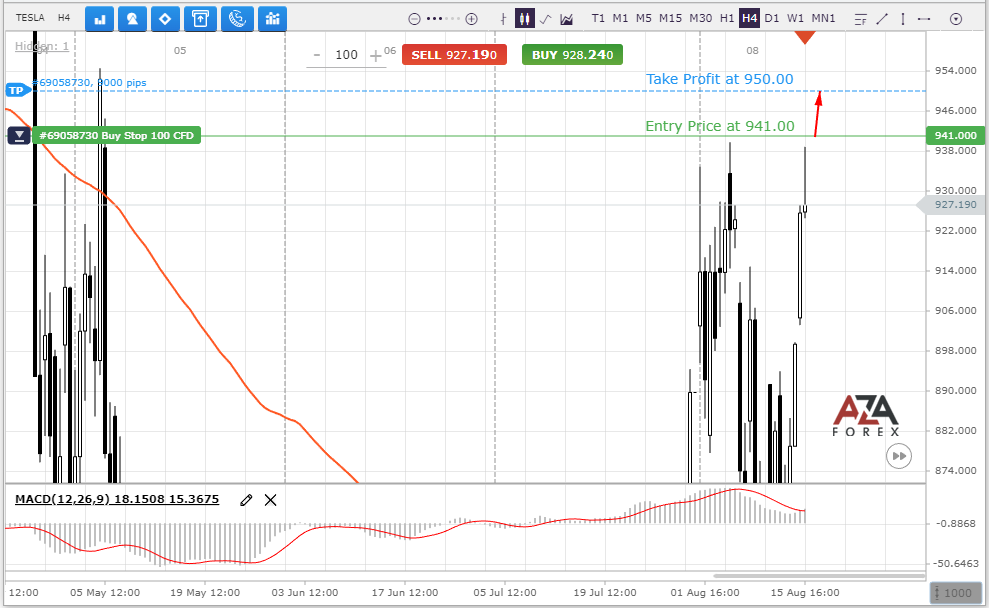Open the circled down-arrow toolbar menu
Image resolution: width=989 pixels, height=608 pixels.
(x=956, y=19)
